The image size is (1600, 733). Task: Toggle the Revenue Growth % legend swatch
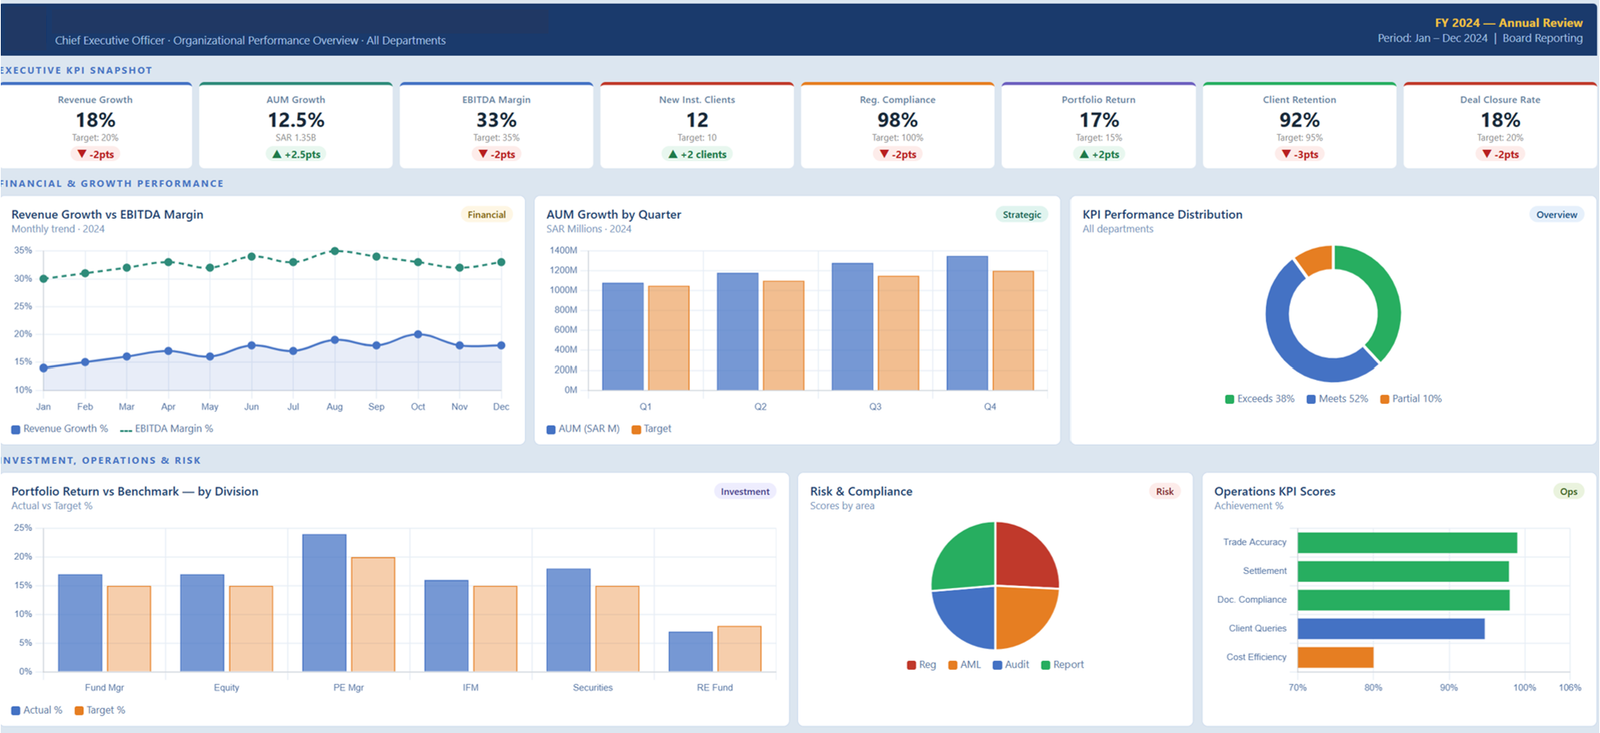pyautogui.click(x=16, y=429)
